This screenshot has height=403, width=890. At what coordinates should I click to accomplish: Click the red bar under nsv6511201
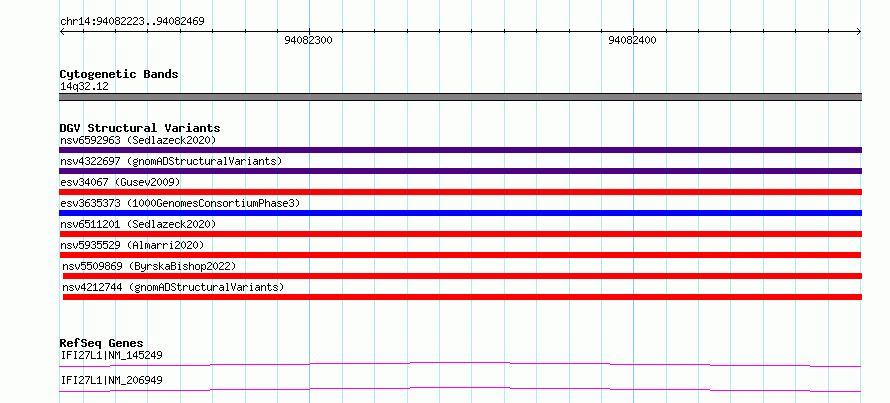(460, 234)
